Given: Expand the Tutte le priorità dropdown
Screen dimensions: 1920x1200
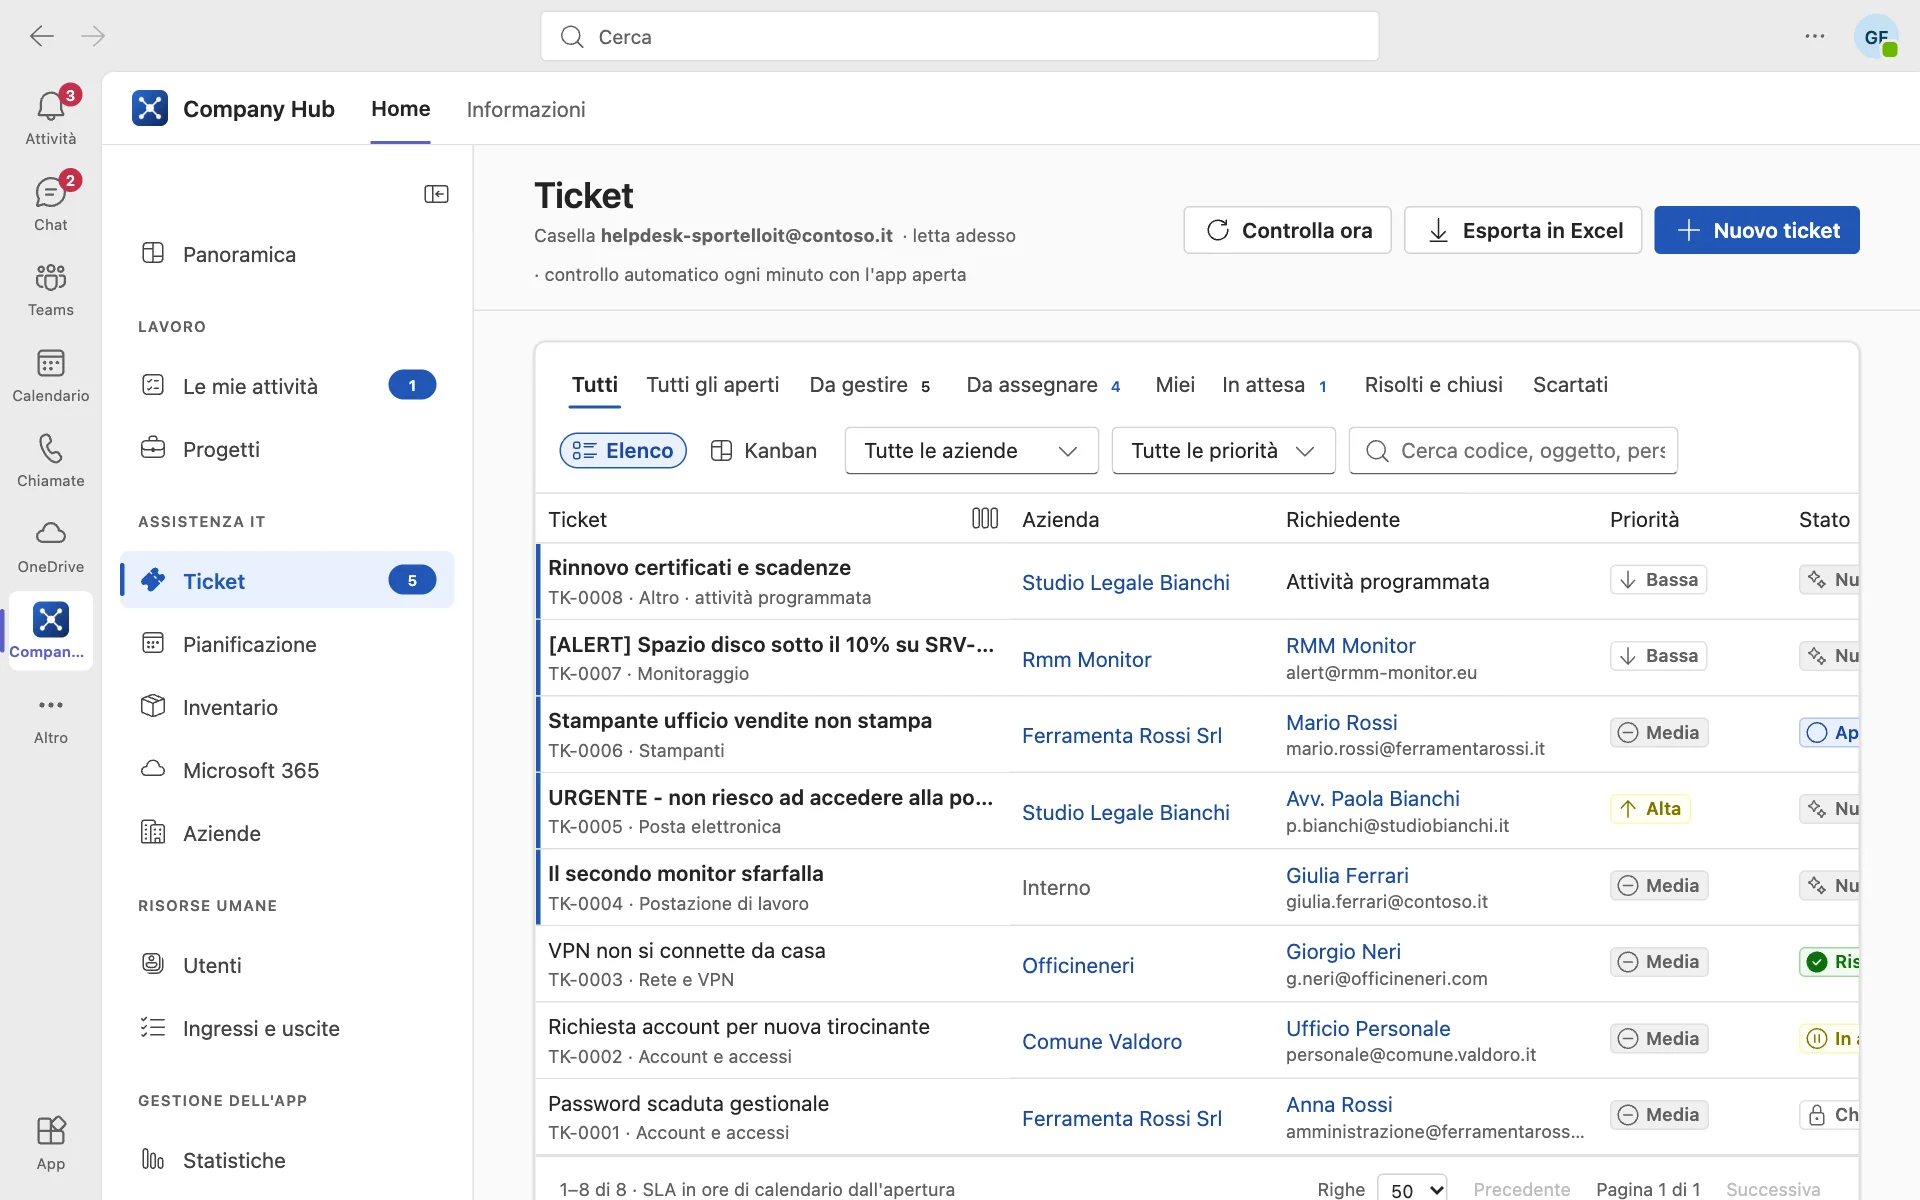Looking at the screenshot, I should click(1223, 450).
